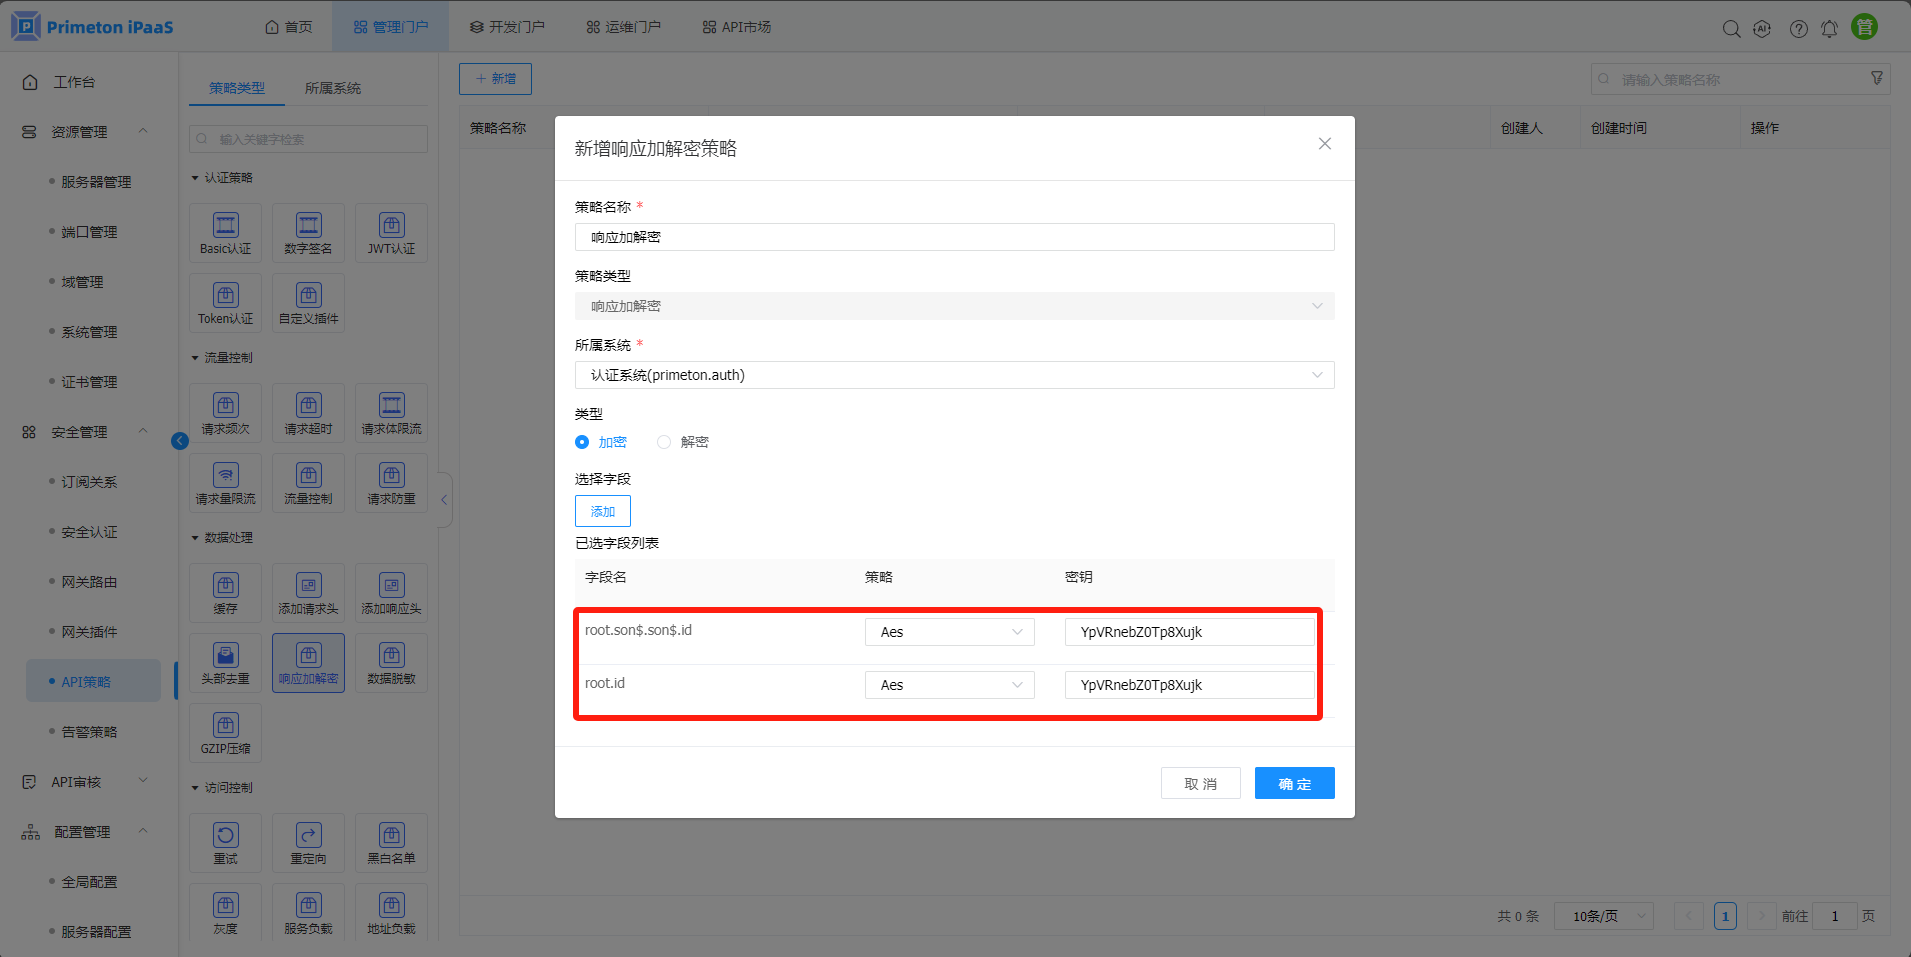The width and height of the screenshot is (1911, 957).
Task: Click the Basic认证 policy icon
Action: pyautogui.click(x=225, y=233)
